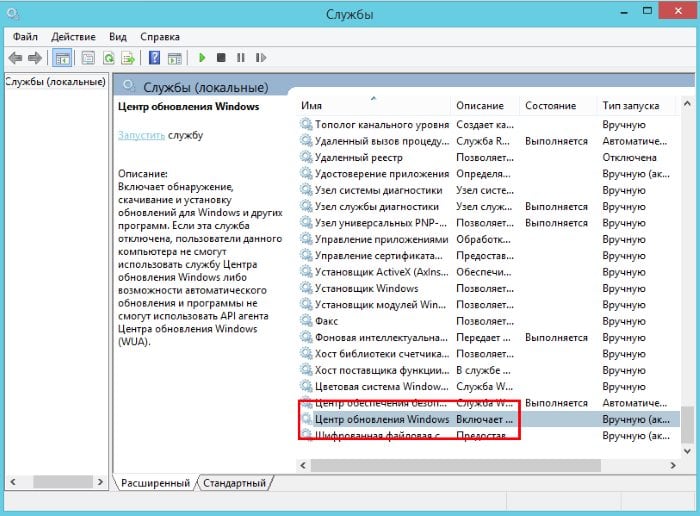This screenshot has width=700, height=516.
Task: Sort by the Тип запуска column header
Action: click(630, 105)
